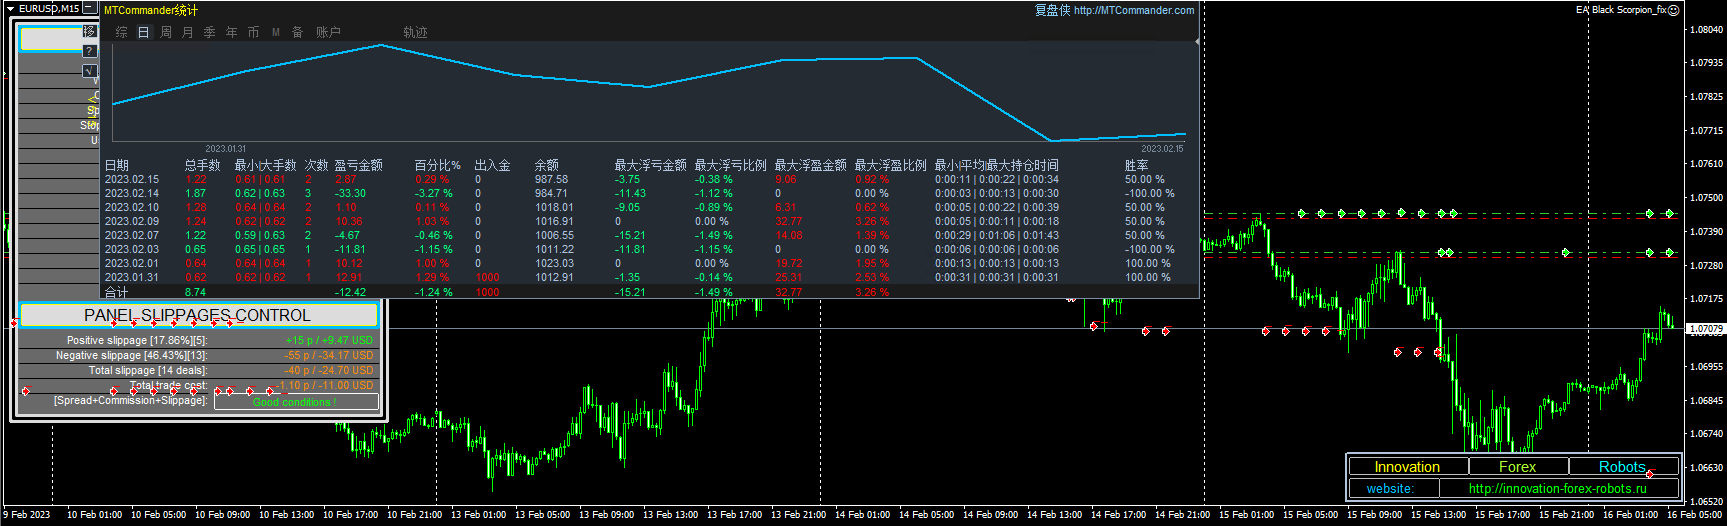Switch to the 月 monthly tab
This screenshot has width=1727, height=526.
[188, 32]
